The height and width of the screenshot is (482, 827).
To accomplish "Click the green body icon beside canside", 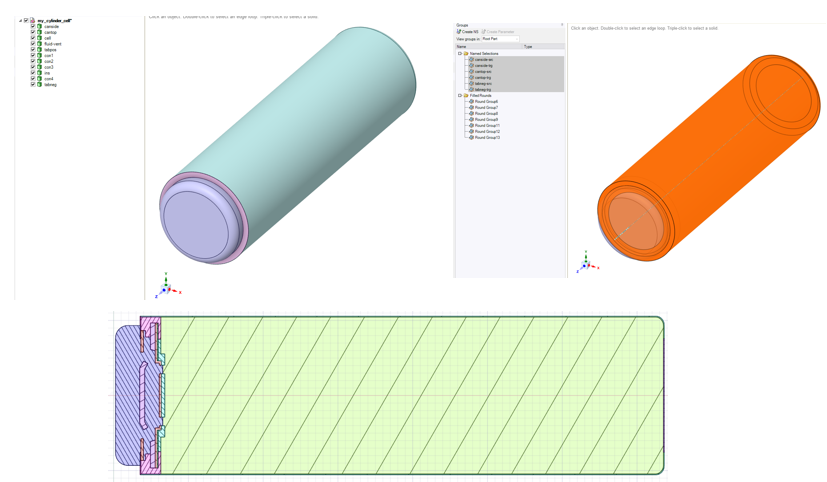I will (40, 26).
